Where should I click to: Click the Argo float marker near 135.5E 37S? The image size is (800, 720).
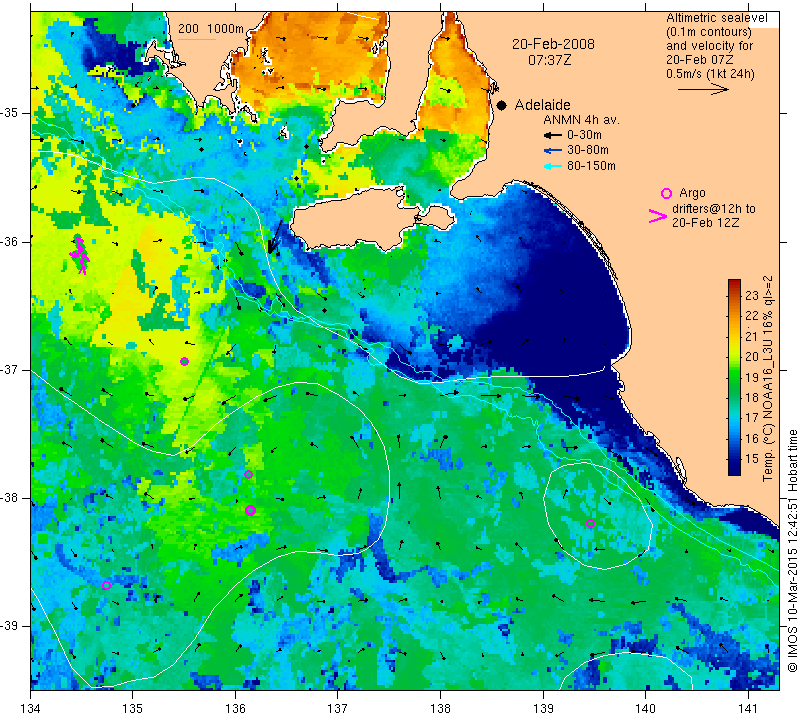coord(185,362)
